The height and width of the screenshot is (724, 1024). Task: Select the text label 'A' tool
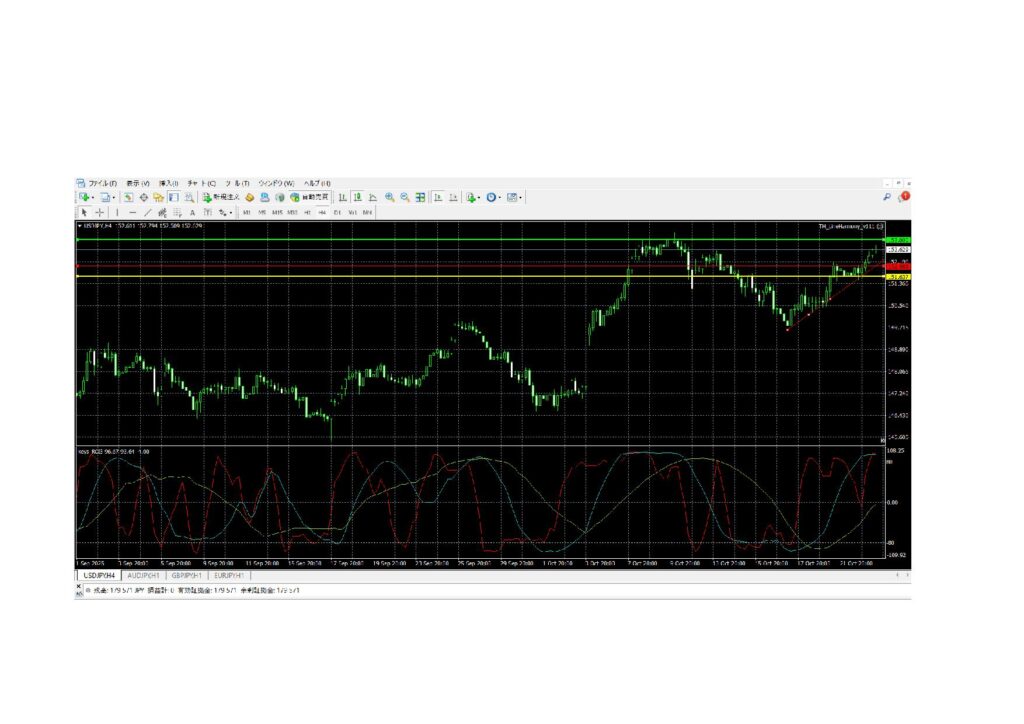pos(192,212)
